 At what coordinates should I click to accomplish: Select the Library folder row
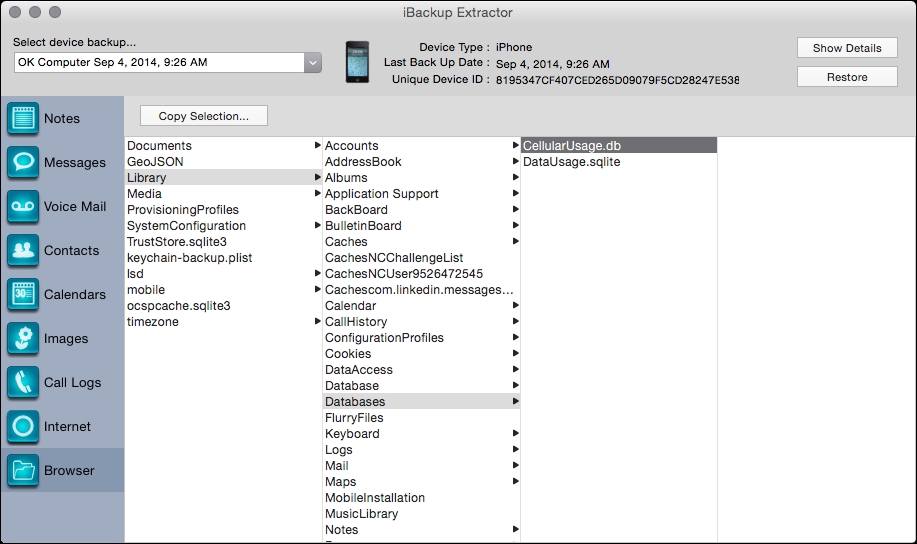point(223,177)
